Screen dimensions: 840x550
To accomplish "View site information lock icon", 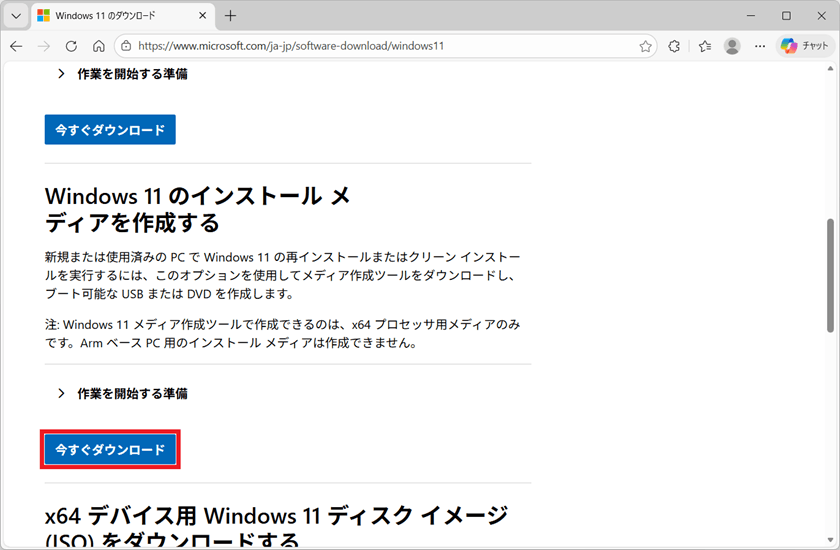I will click(126, 46).
